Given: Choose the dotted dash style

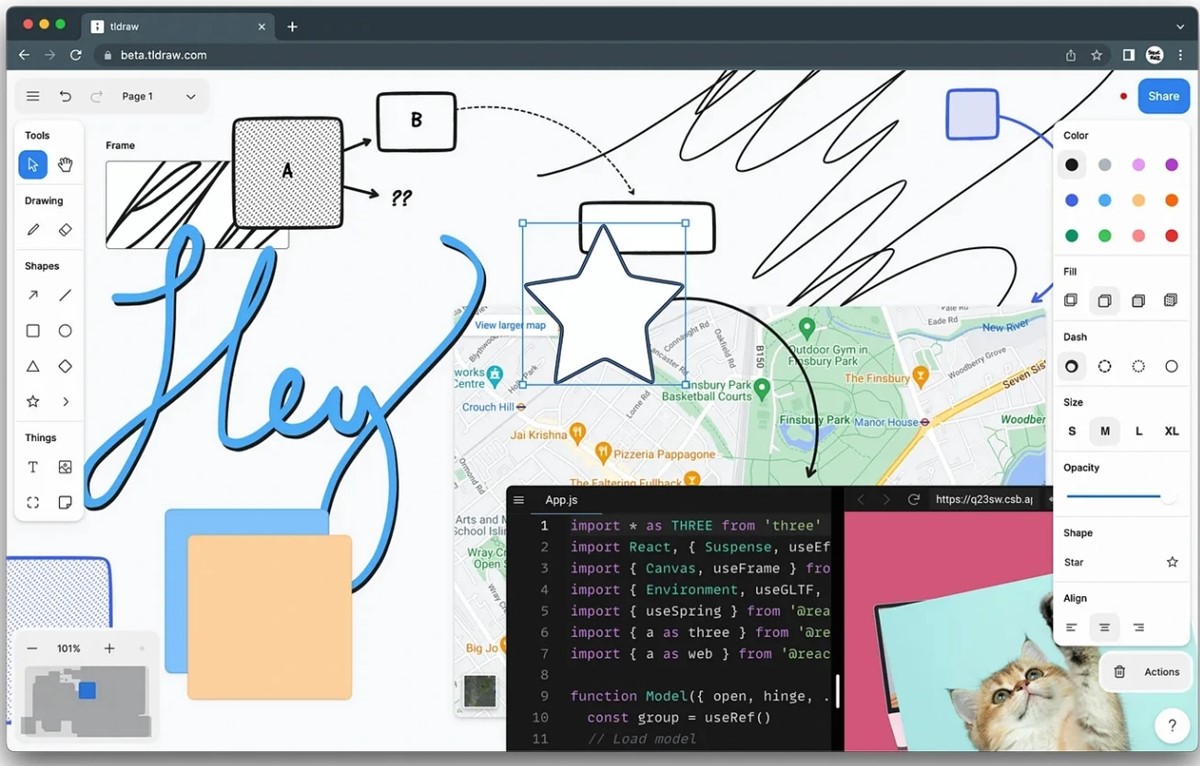Looking at the screenshot, I should [x=1138, y=366].
